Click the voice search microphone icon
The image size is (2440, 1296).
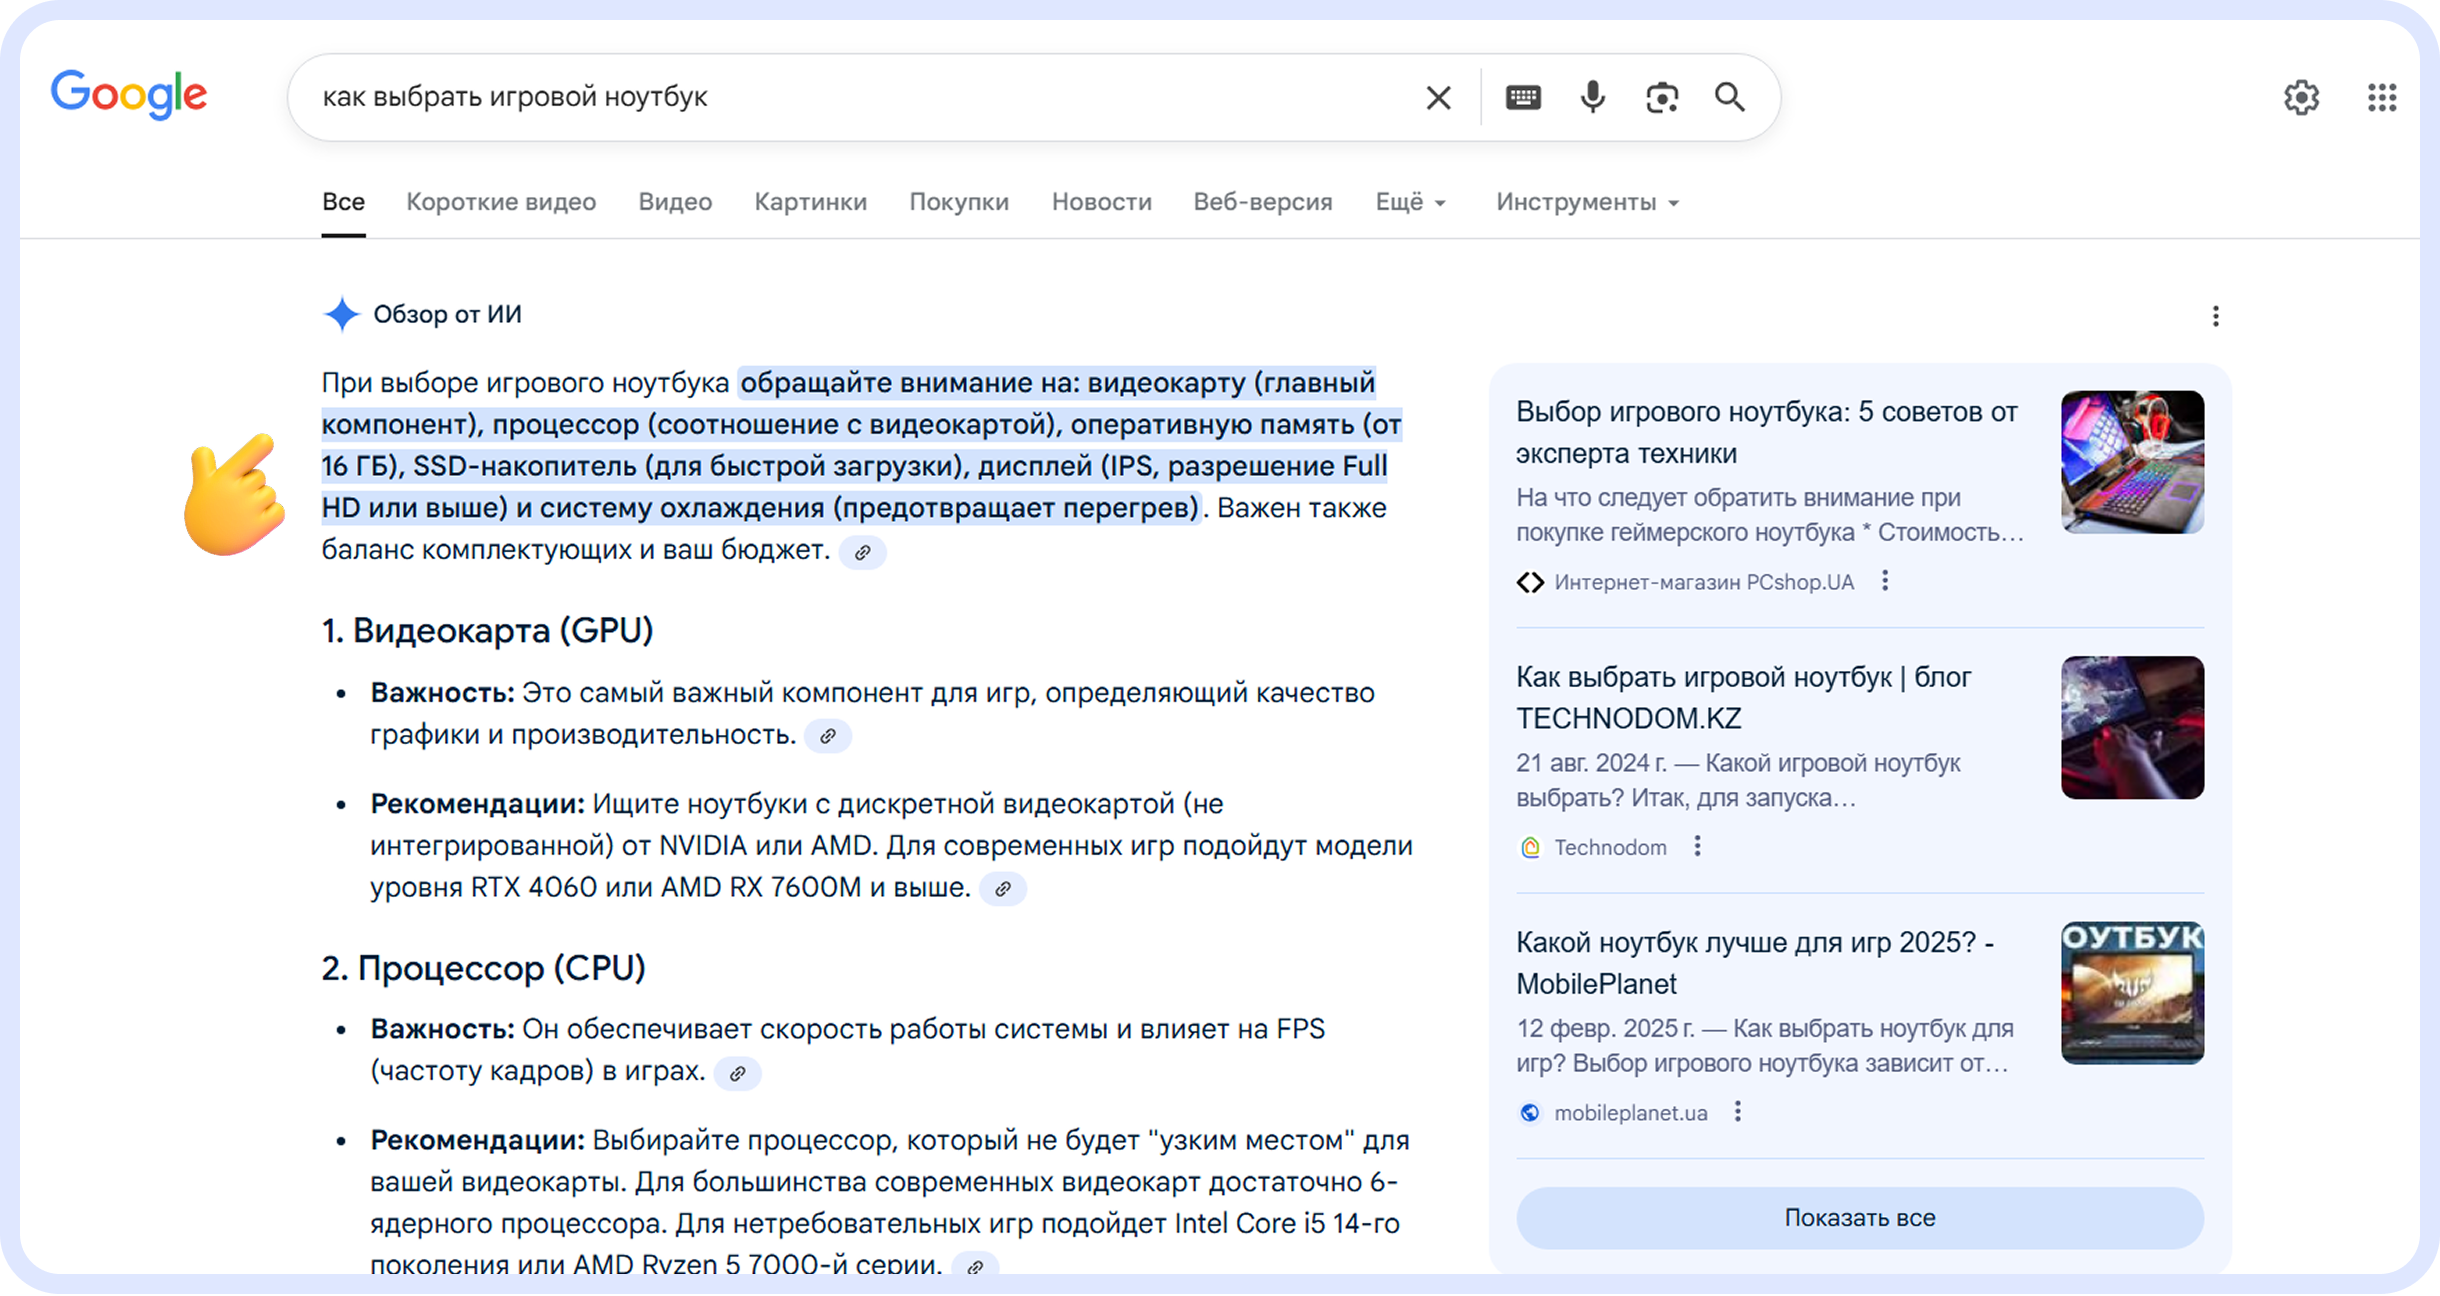[1592, 96]
